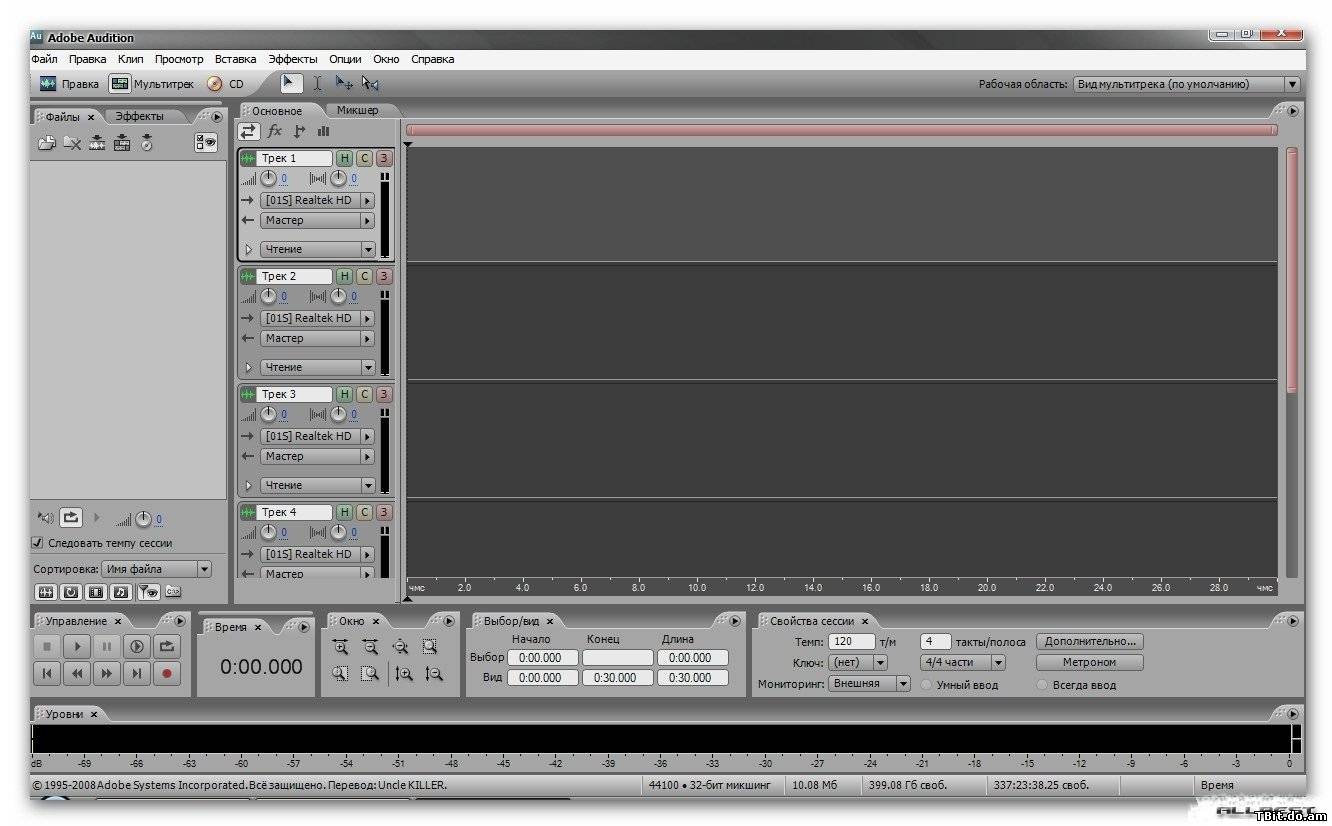The width and height of the screenshot is (1332, 826).
Task: Solo Трек 3 with С button
Action: coord(364,394)
